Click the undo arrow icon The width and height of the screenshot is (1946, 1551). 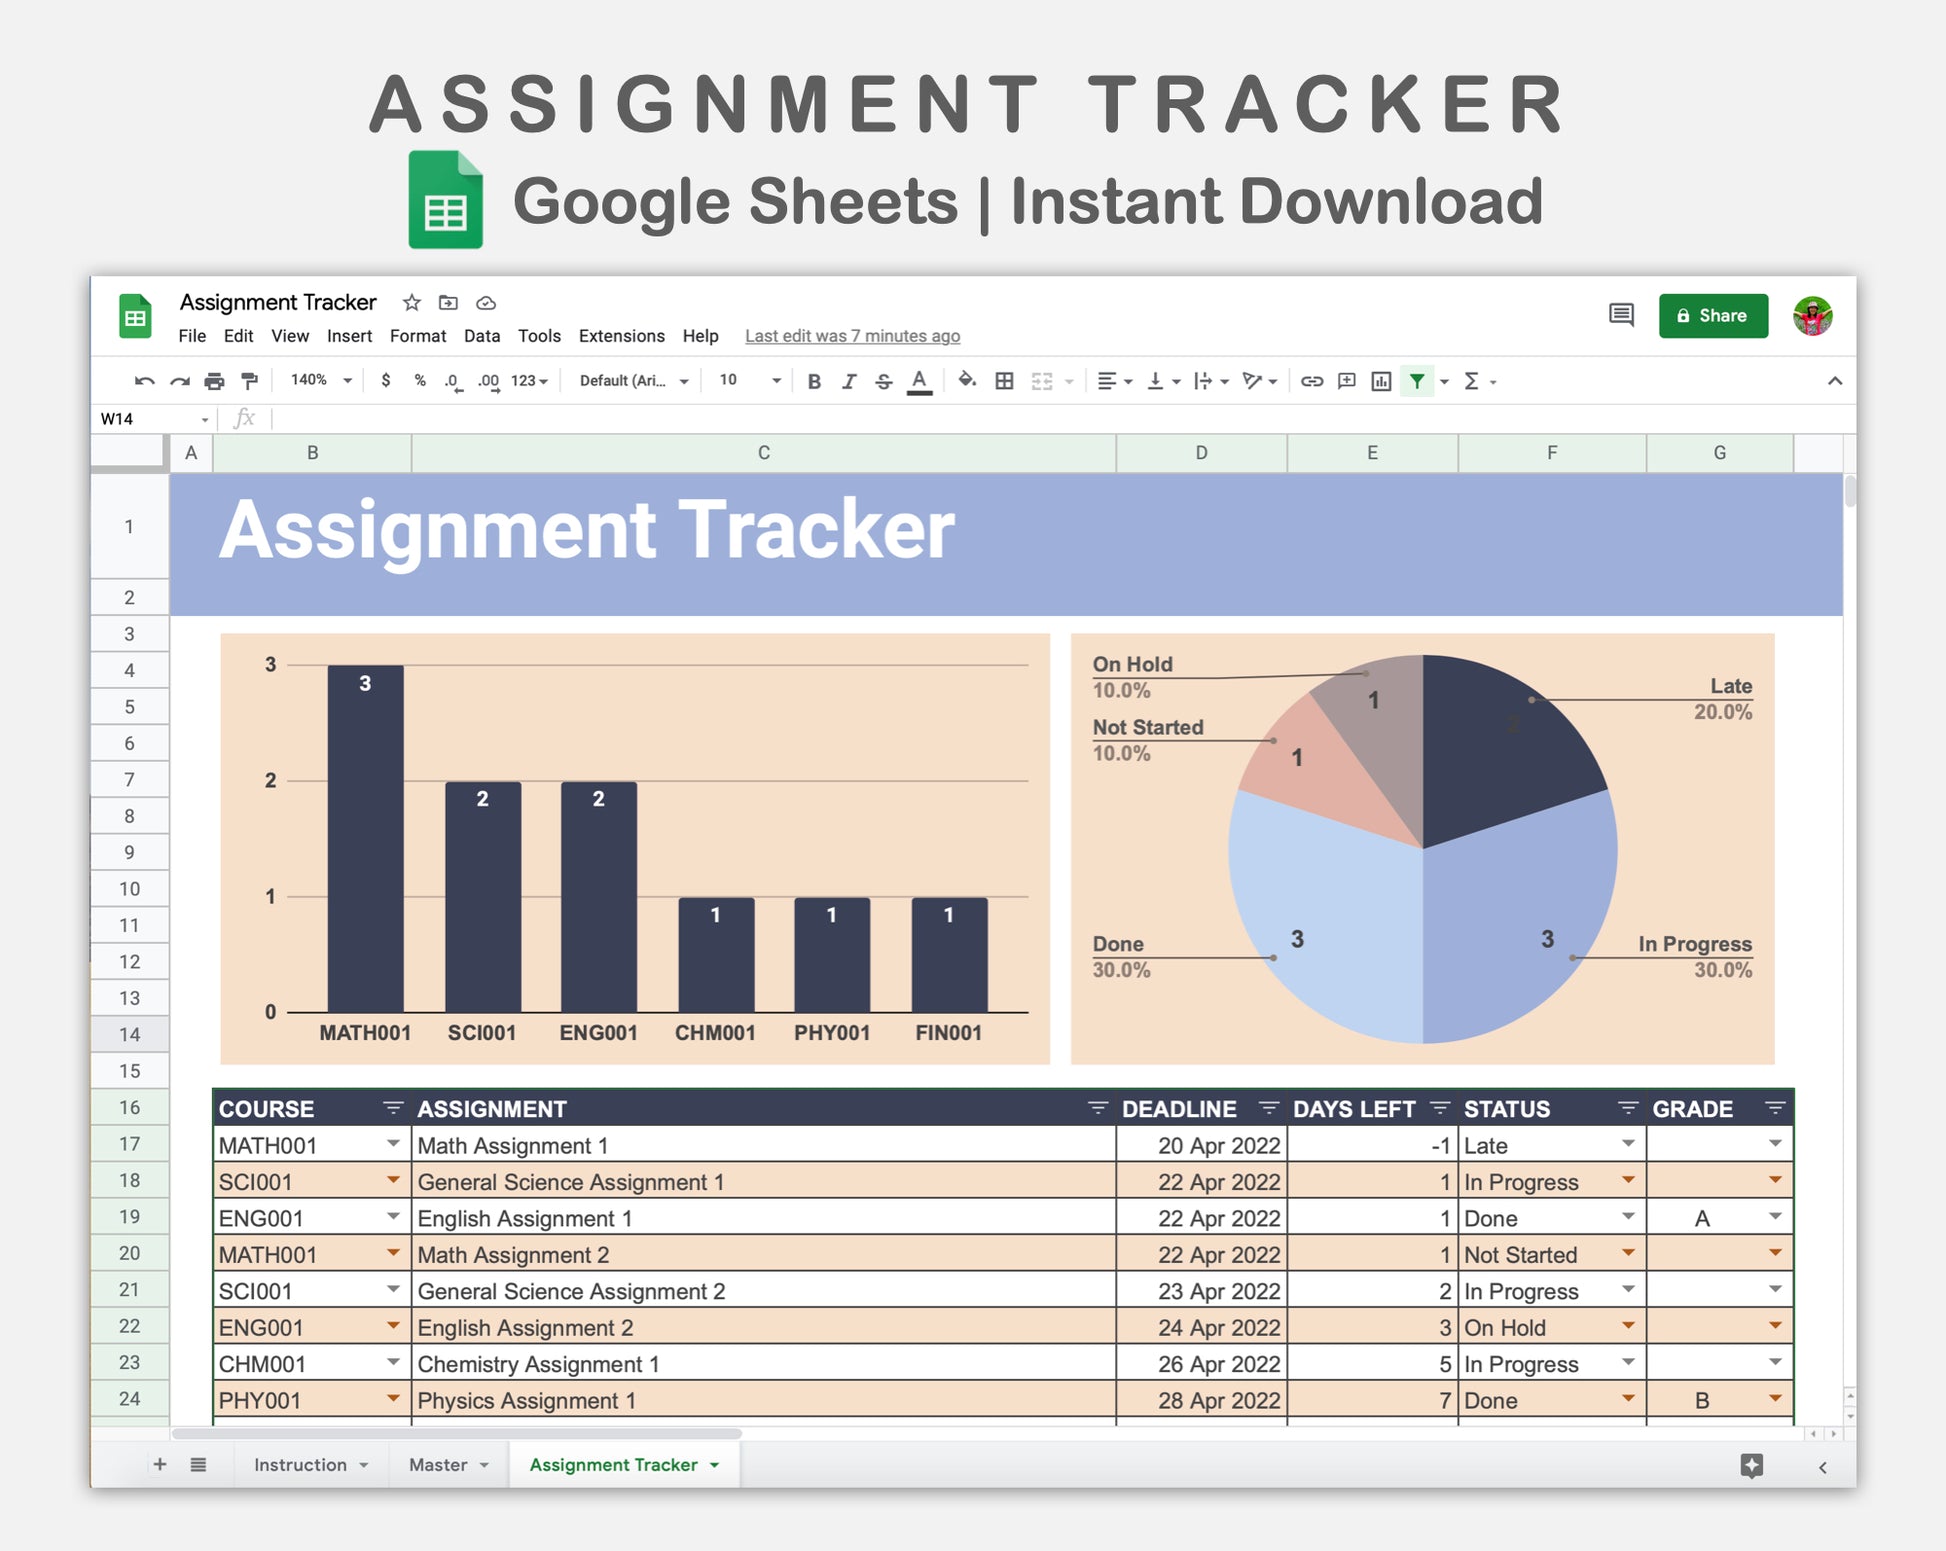pos(145,381)
